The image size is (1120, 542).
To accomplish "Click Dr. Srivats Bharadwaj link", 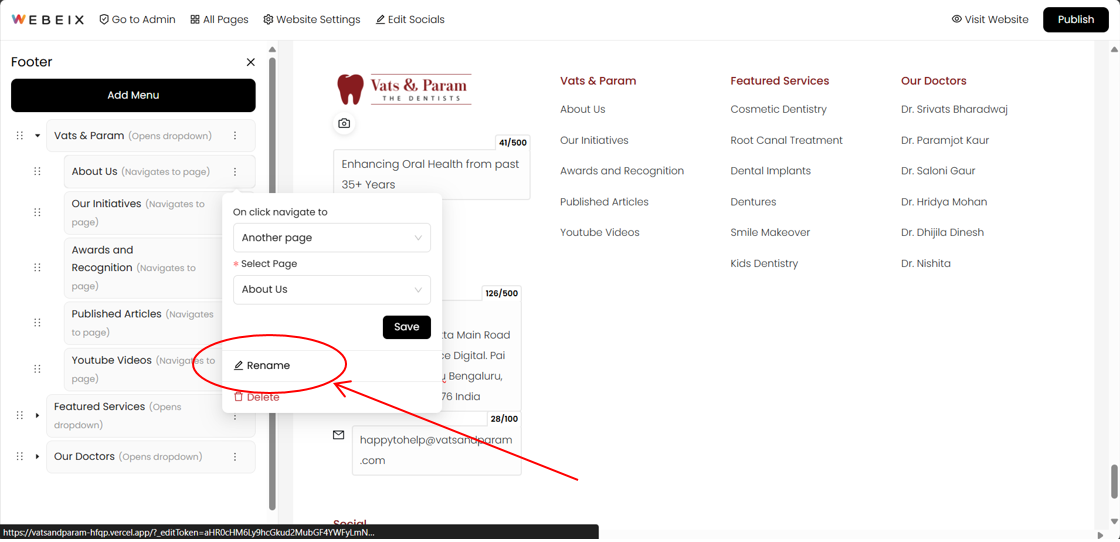I will pos(954,109).
